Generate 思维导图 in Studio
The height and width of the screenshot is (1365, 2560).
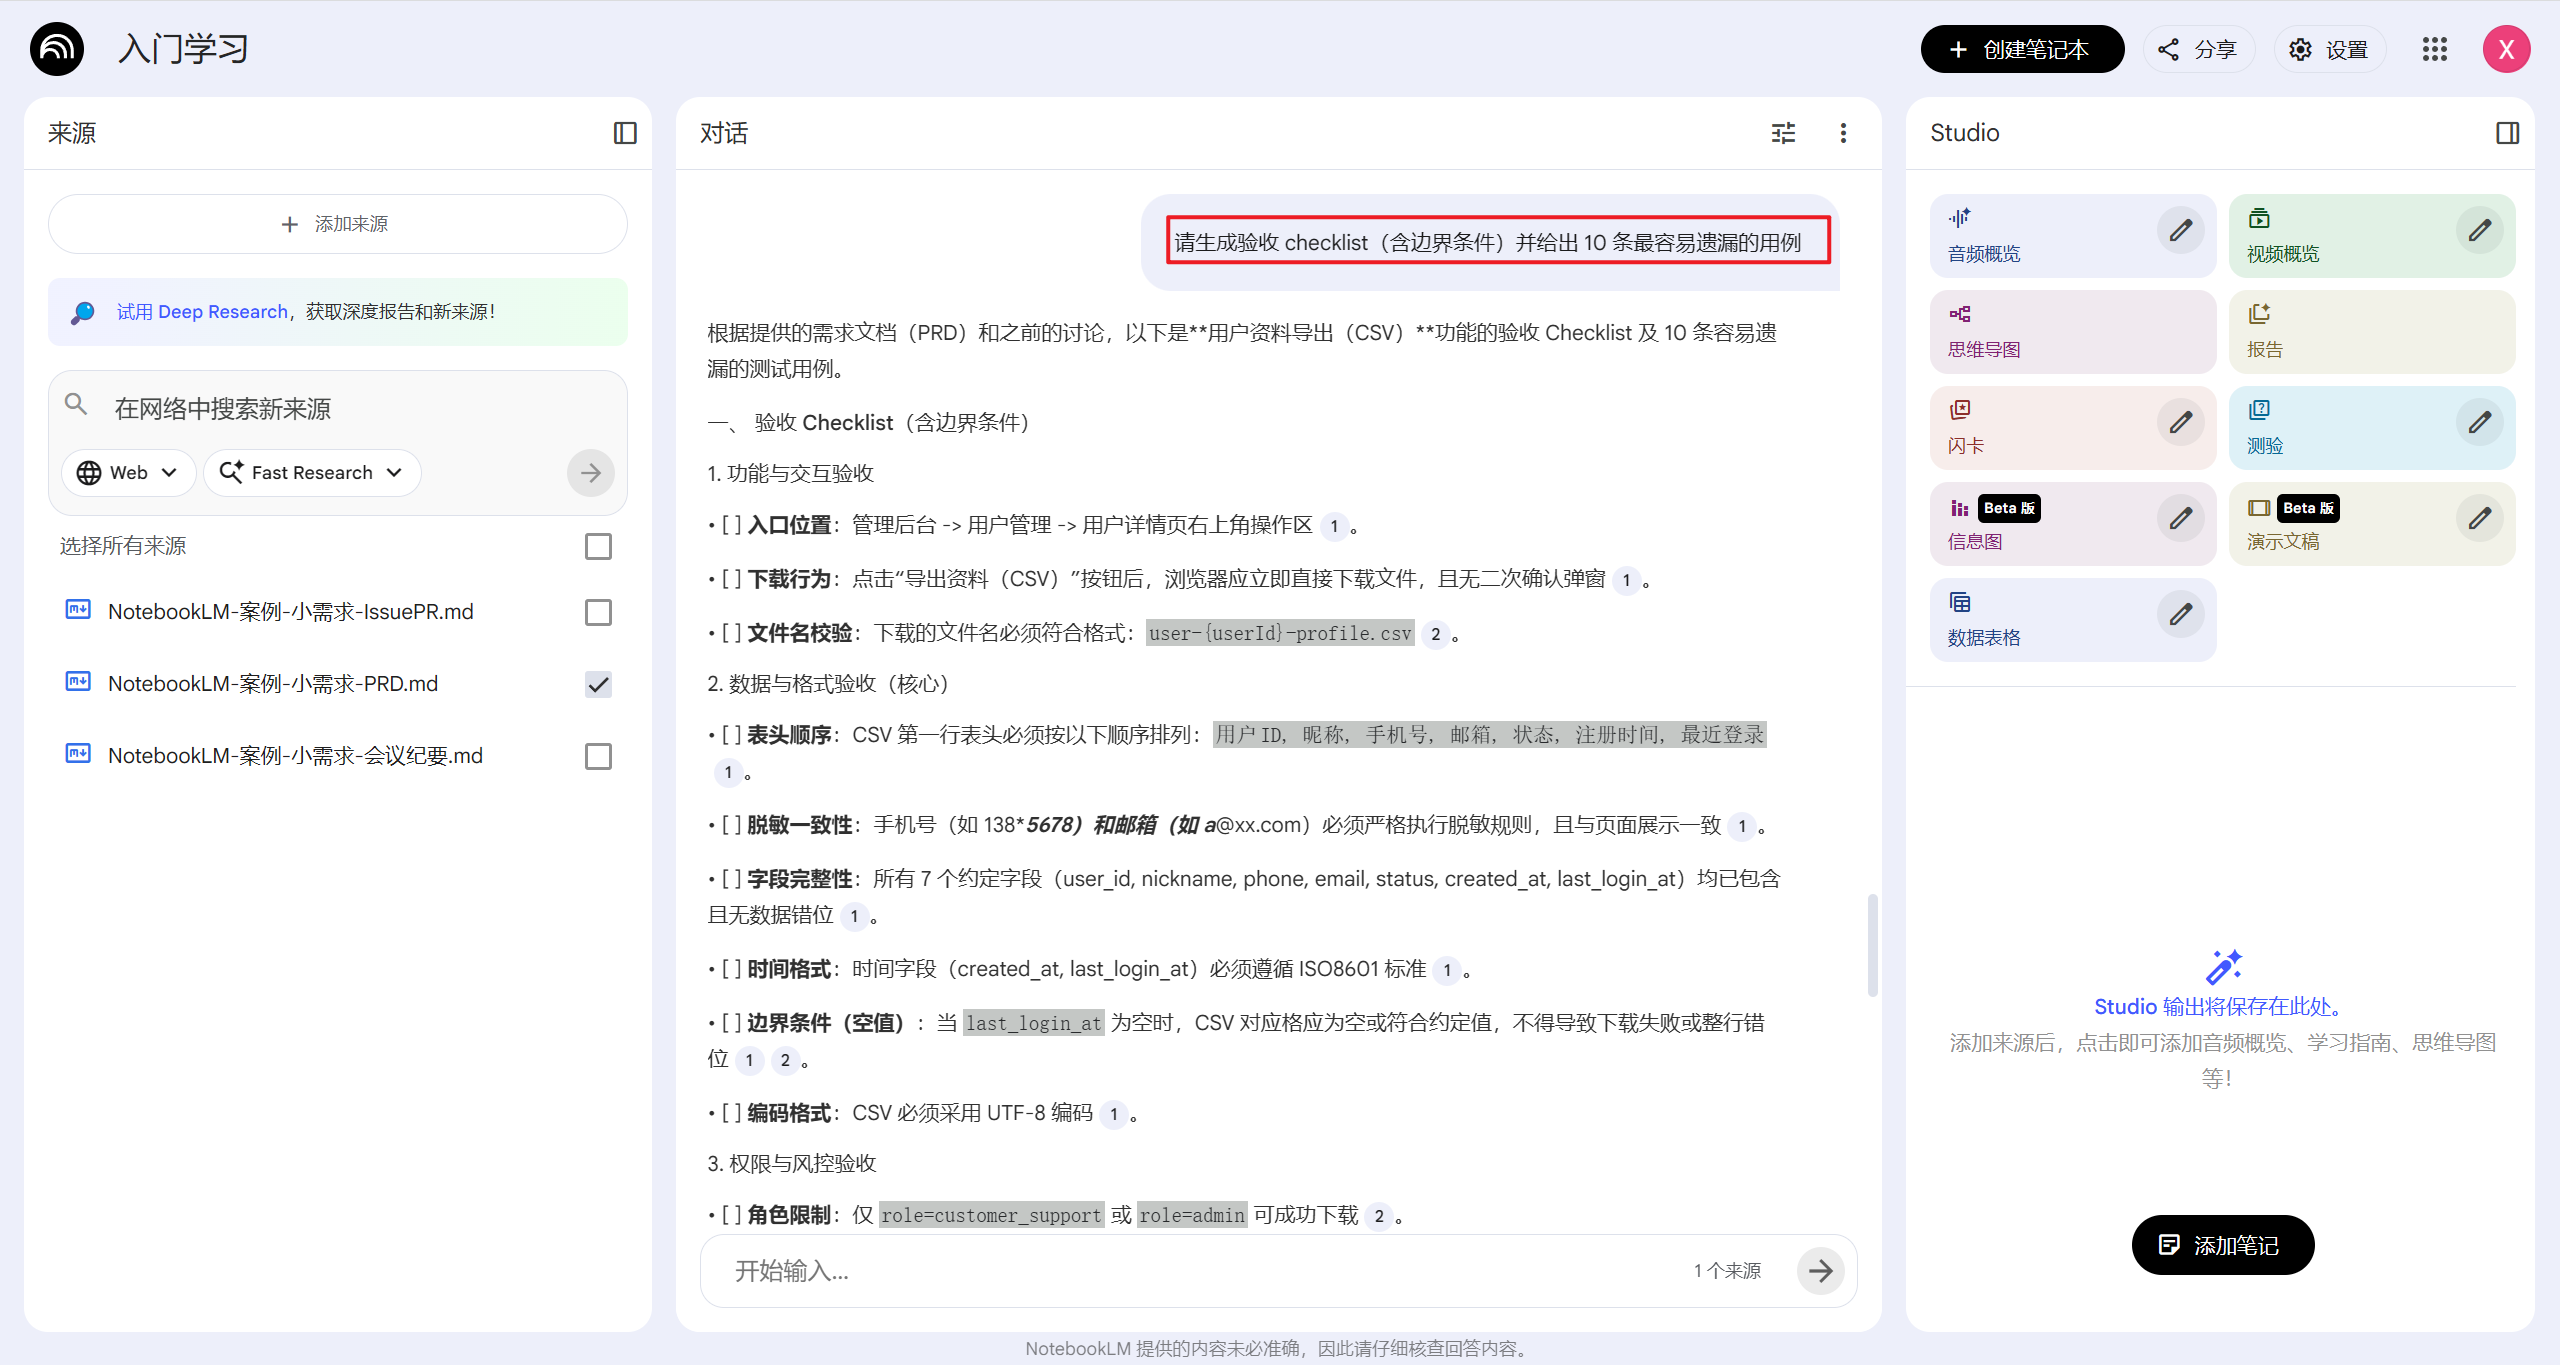coord(2072,332)
